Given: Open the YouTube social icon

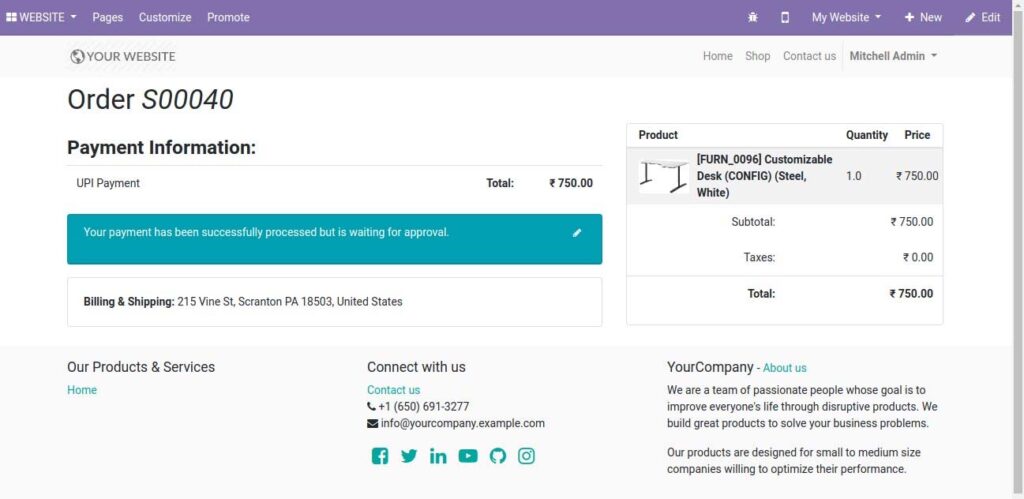Looking at the screenshot, I should tap(468, 456).
